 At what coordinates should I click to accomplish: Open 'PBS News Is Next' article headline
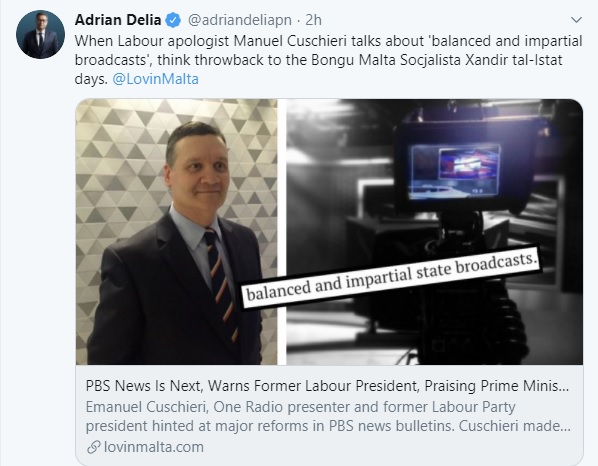pyautogui.click(x=327, y=386)
